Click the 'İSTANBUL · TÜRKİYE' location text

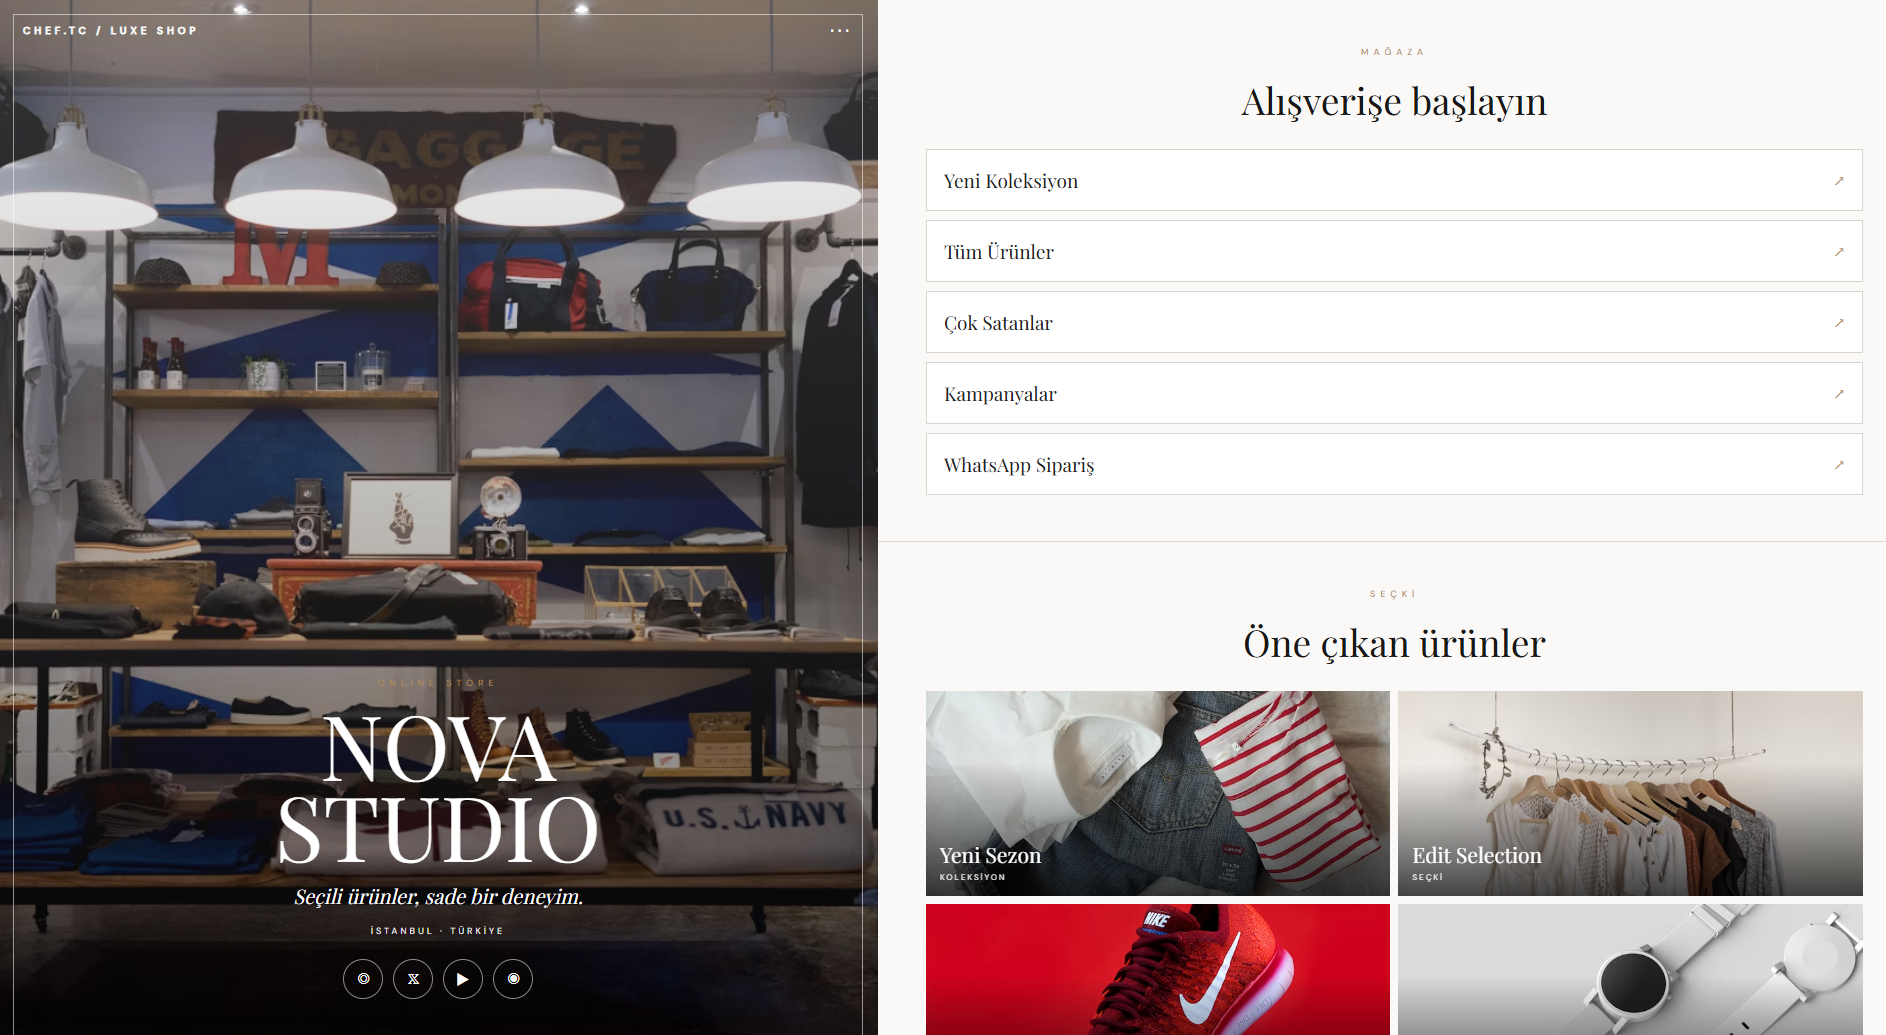coord(437,931)
